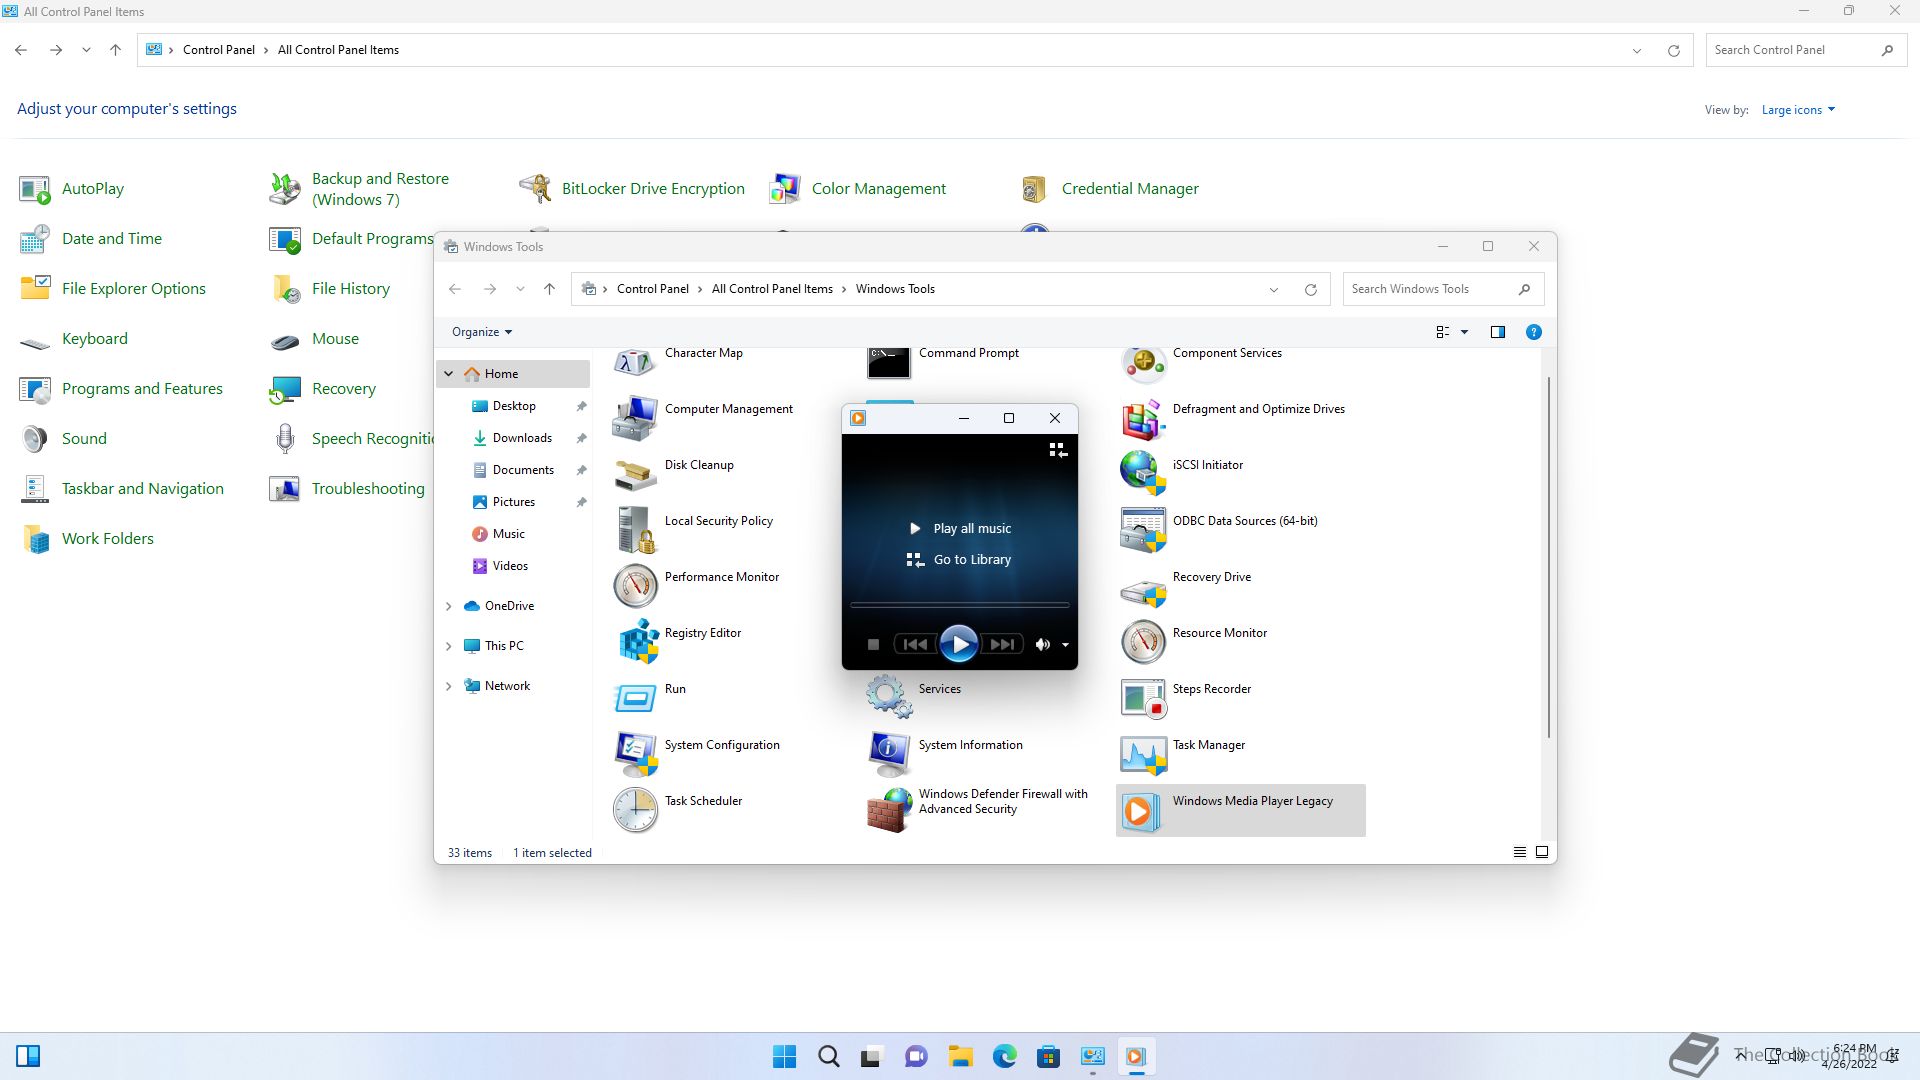This screenshot has width=1920, height=1080.
Task: Select Music in navigation pane
Action: tap(508, 534)
